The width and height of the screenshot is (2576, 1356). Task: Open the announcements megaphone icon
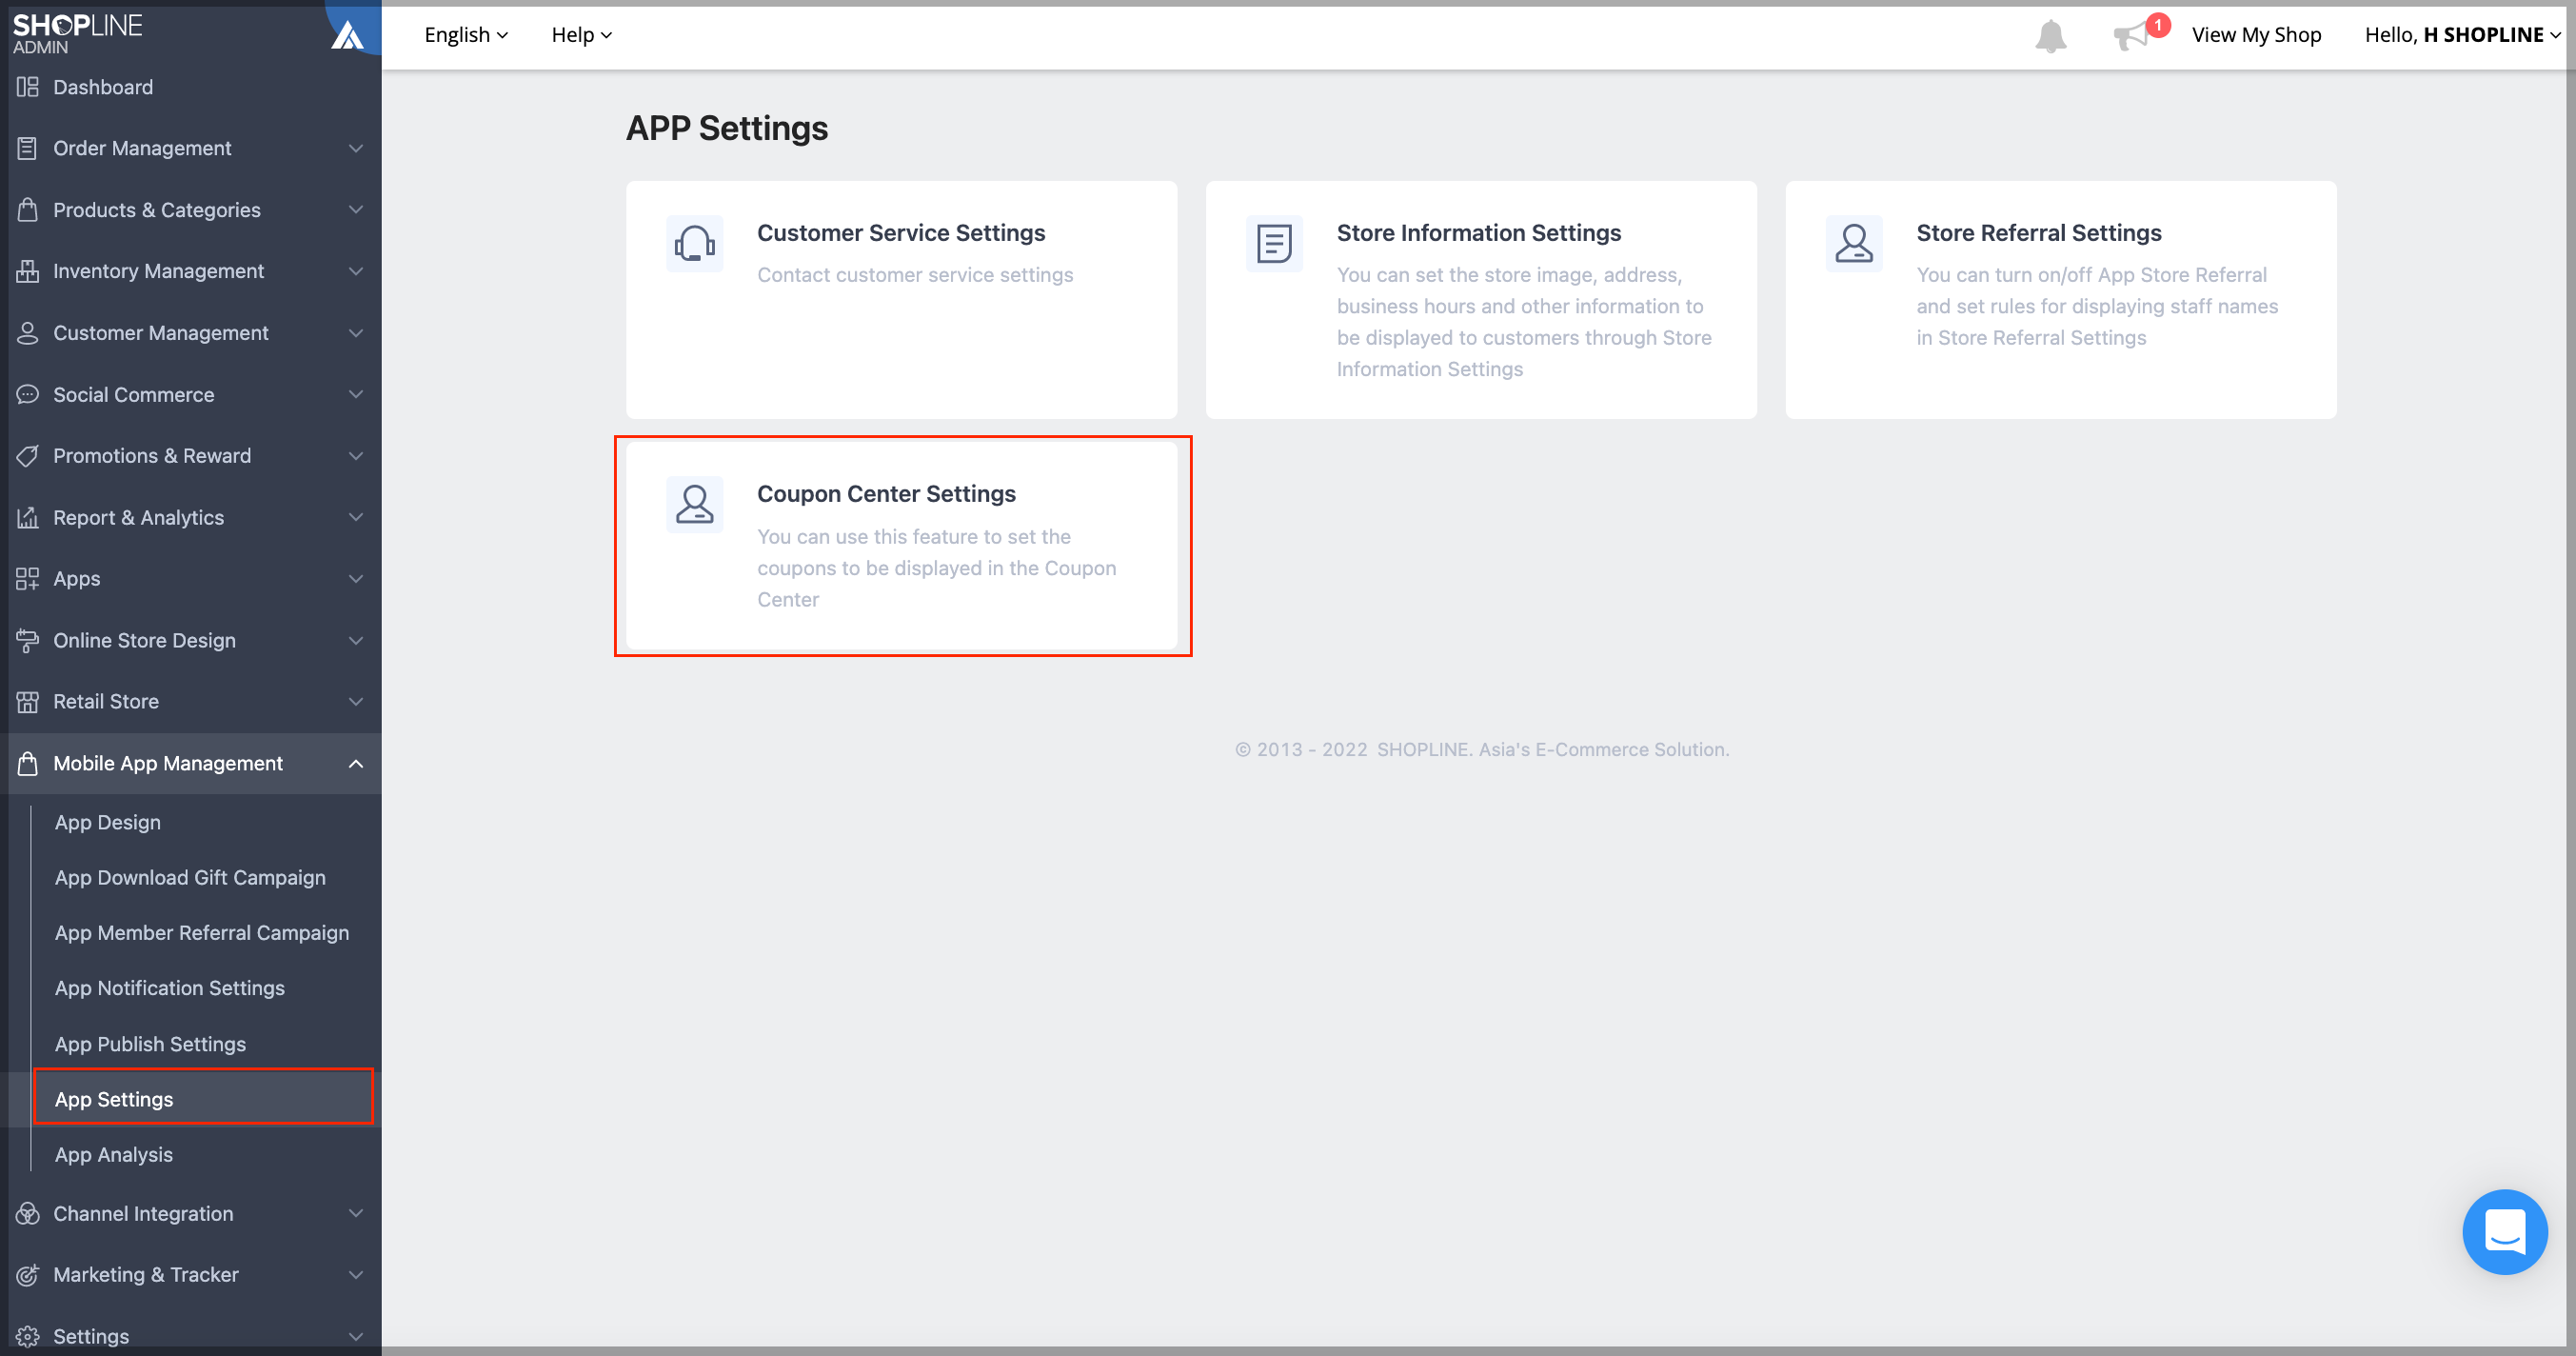coord(2130,36)
